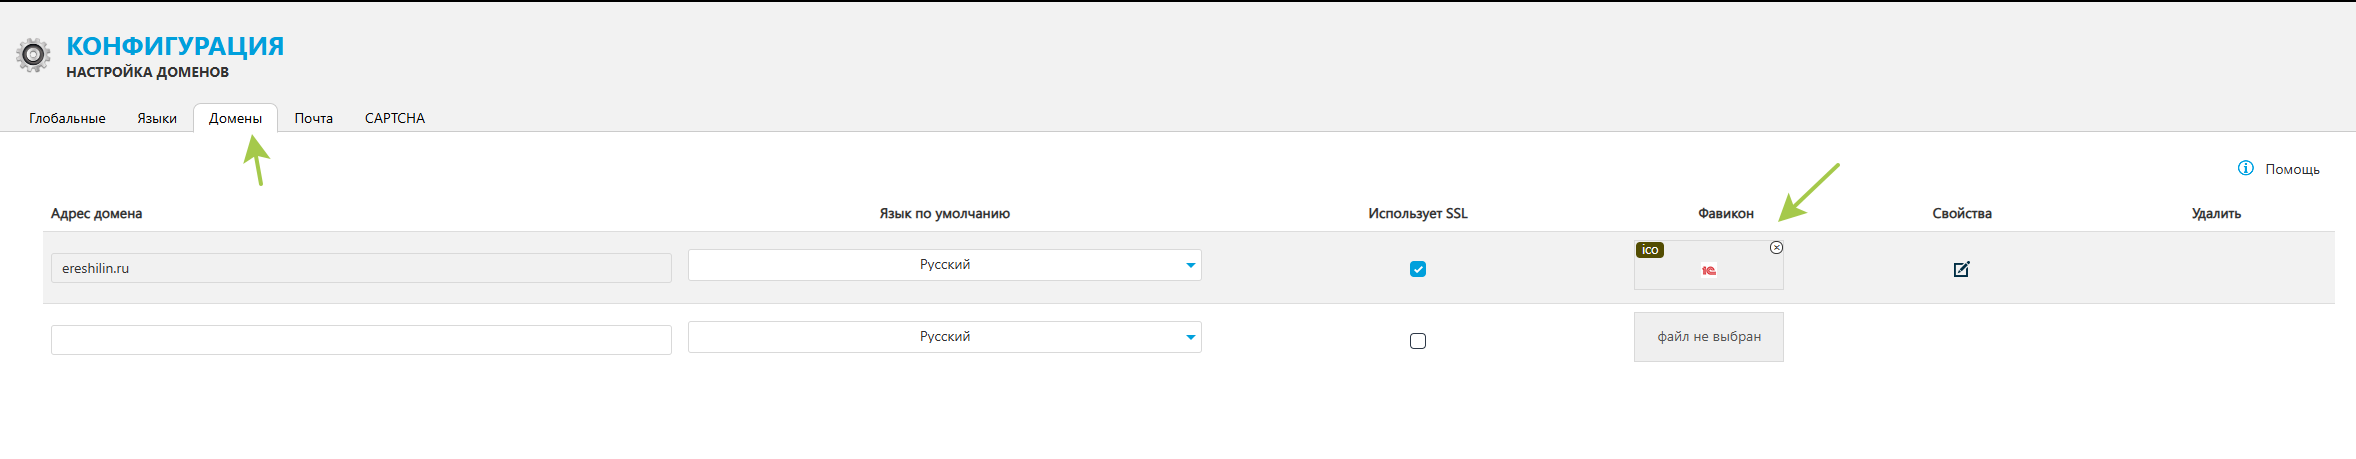
Task: Focus the empty new domain address field
Action: (361, 340)
